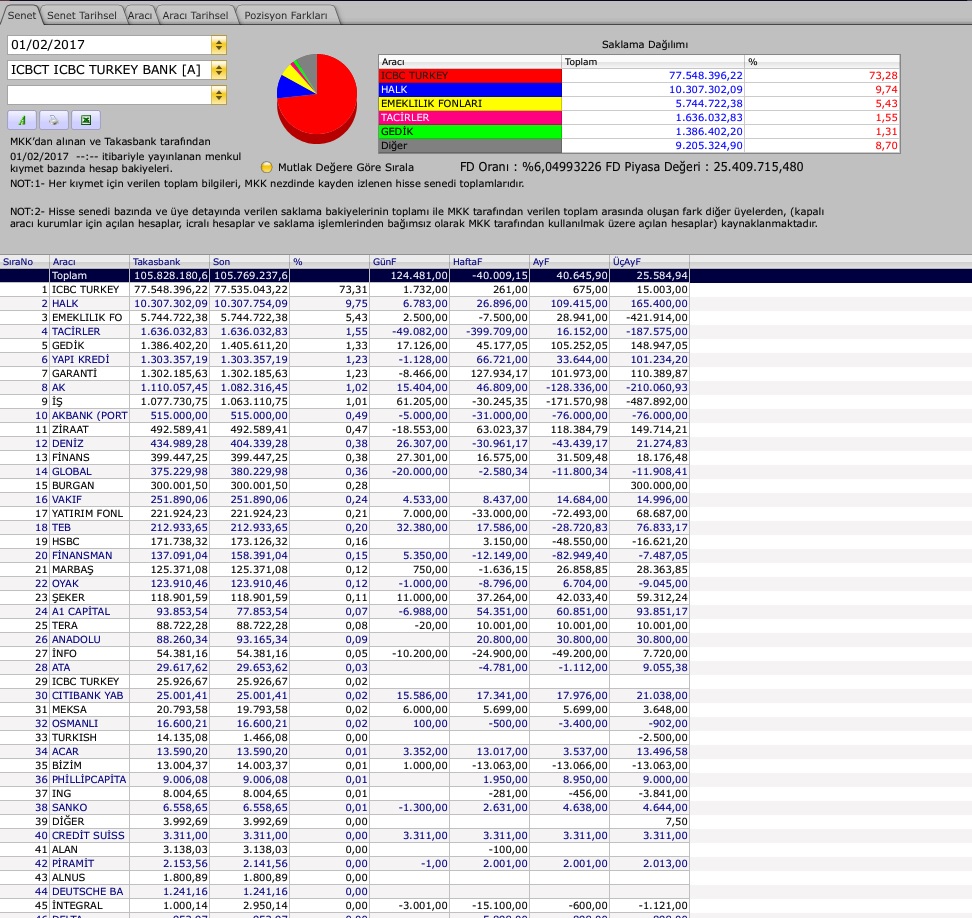Viewport: 972px width, 918px height.
Task: Sort by the Son column header
Action: (x=249, y=262)
